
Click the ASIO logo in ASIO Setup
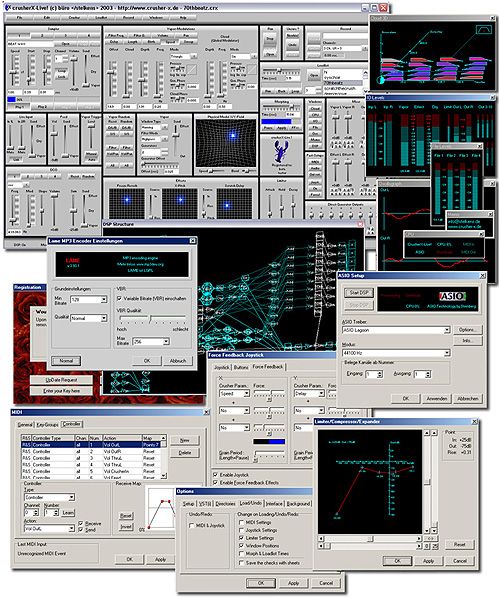tap(452, 296)
